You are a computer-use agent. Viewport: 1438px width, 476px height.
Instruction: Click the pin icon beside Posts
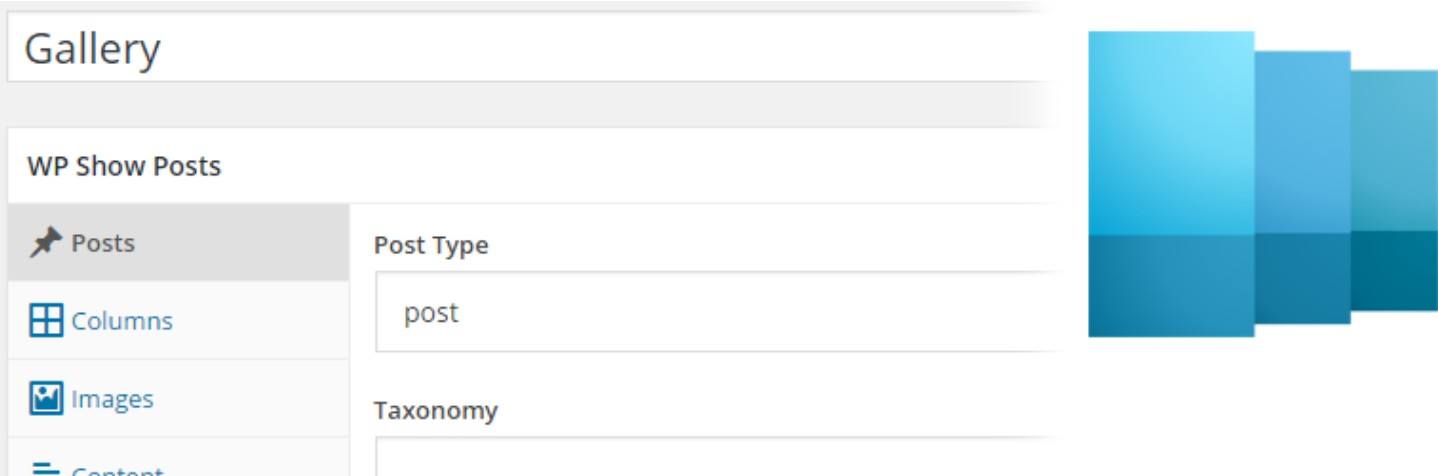point(43,243)
